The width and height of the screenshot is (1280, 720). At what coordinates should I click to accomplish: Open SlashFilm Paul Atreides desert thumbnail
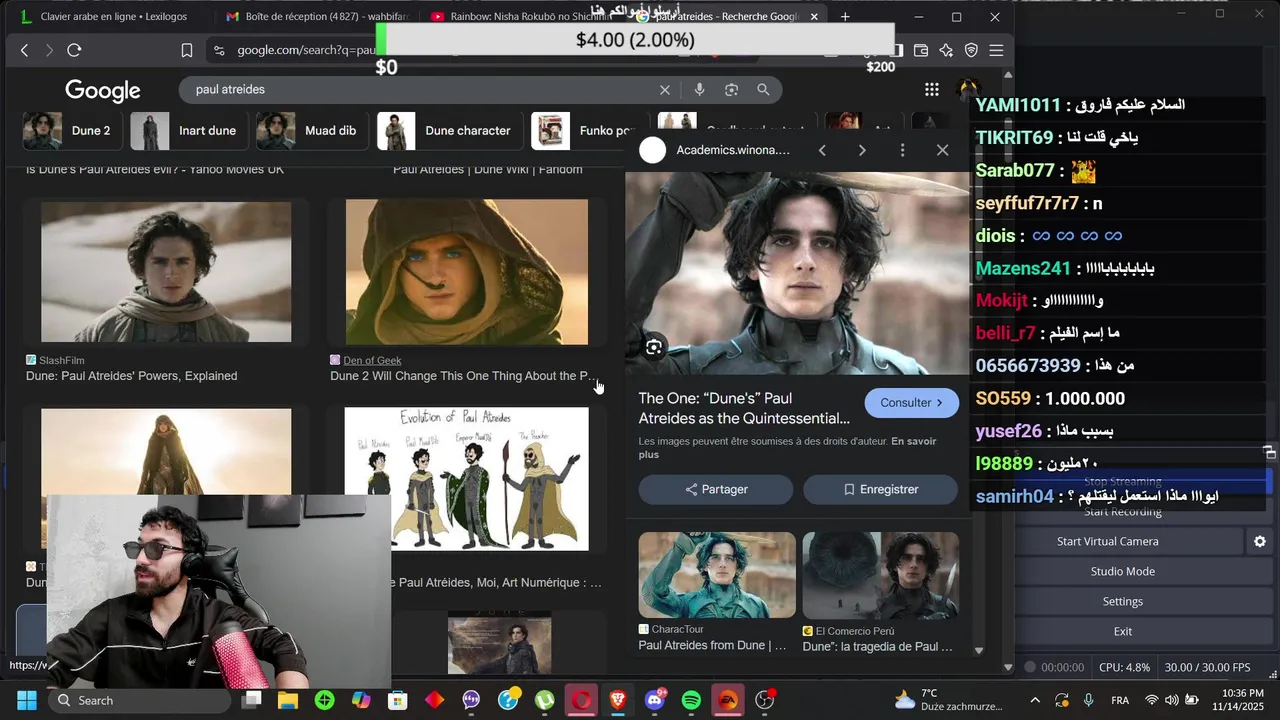(x=166, y=272)
